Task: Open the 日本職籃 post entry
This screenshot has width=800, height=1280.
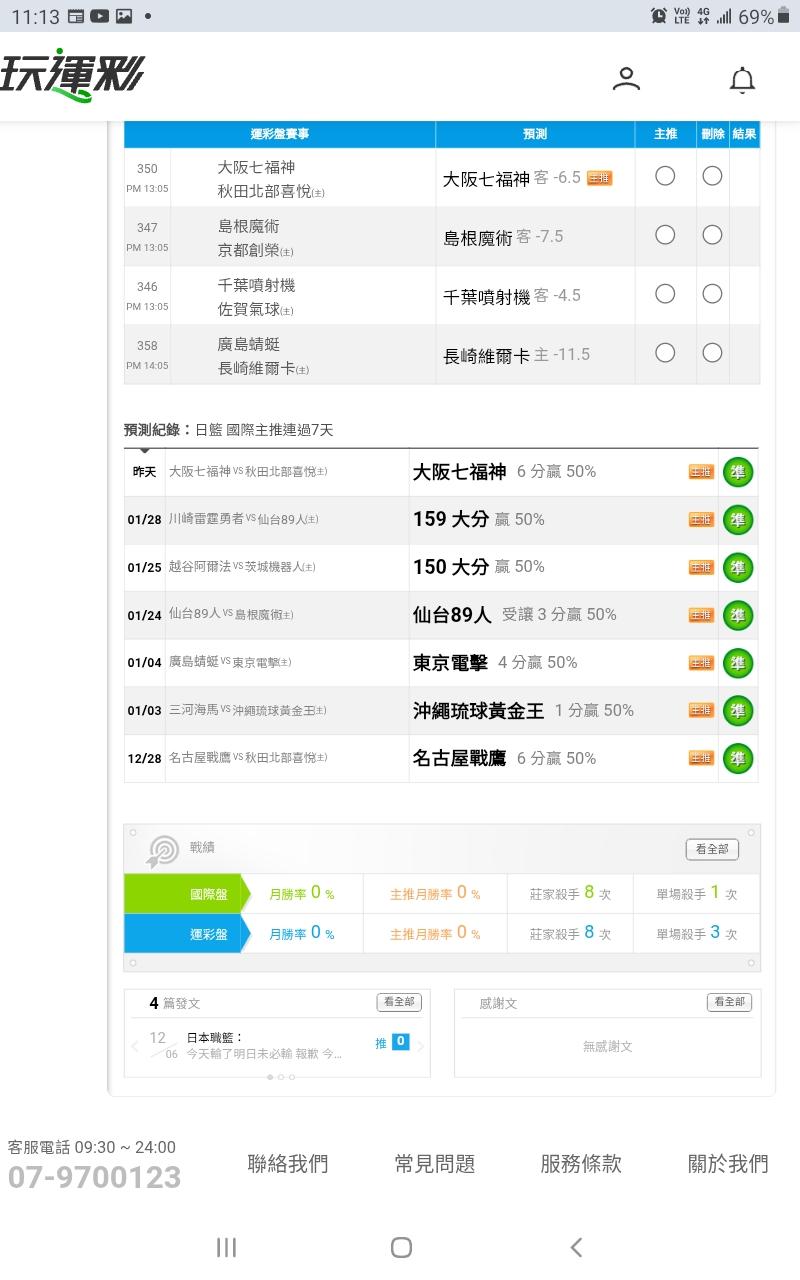Action: [x=264, y=1046]
